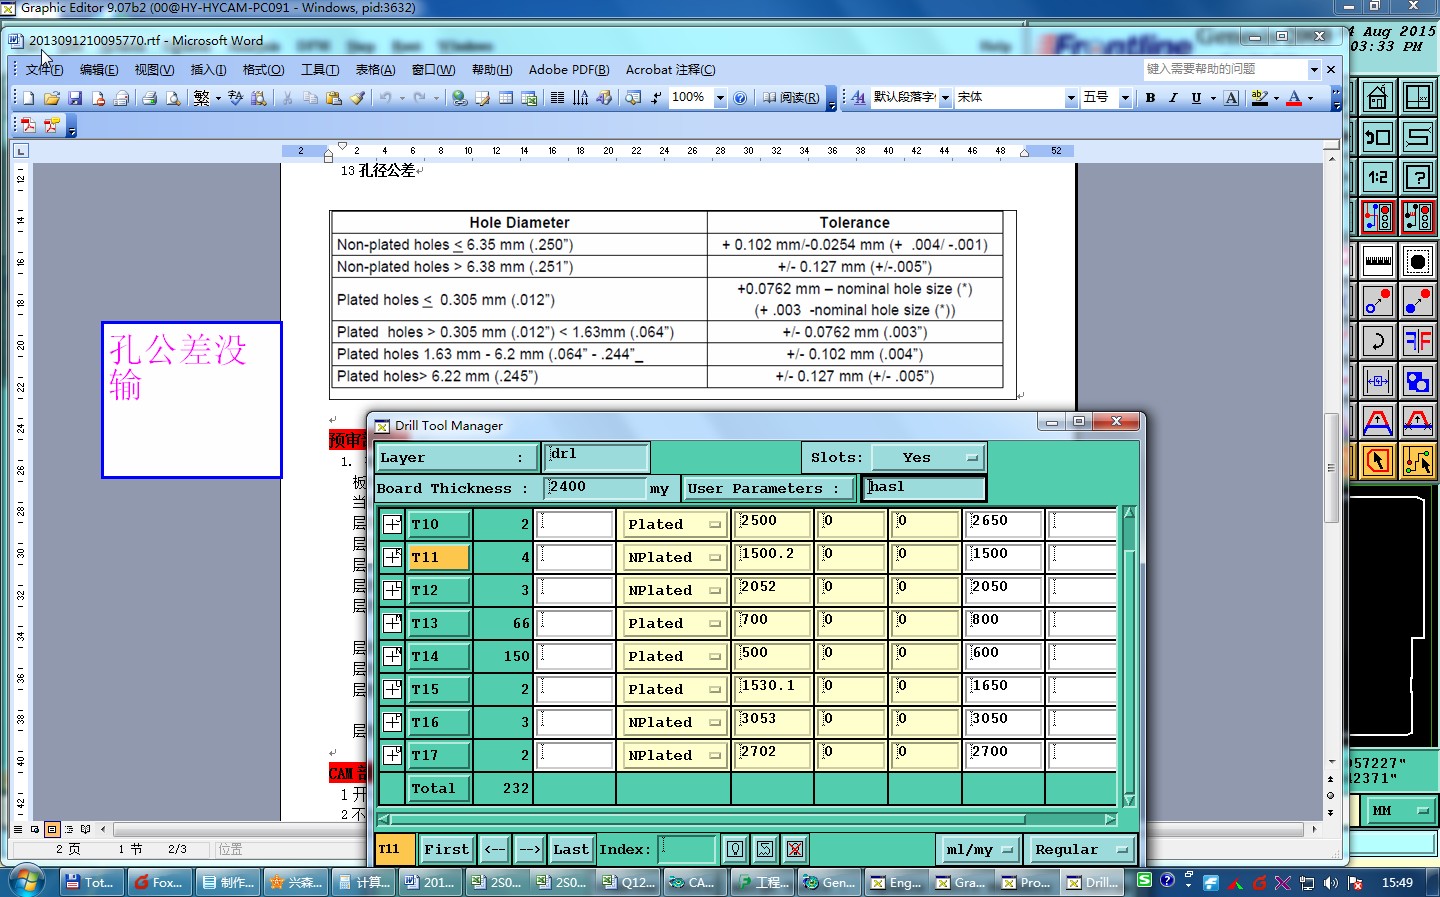1440x897 pixels.
Task: Toggle Bold formatting in Word
Action: 1150,98
